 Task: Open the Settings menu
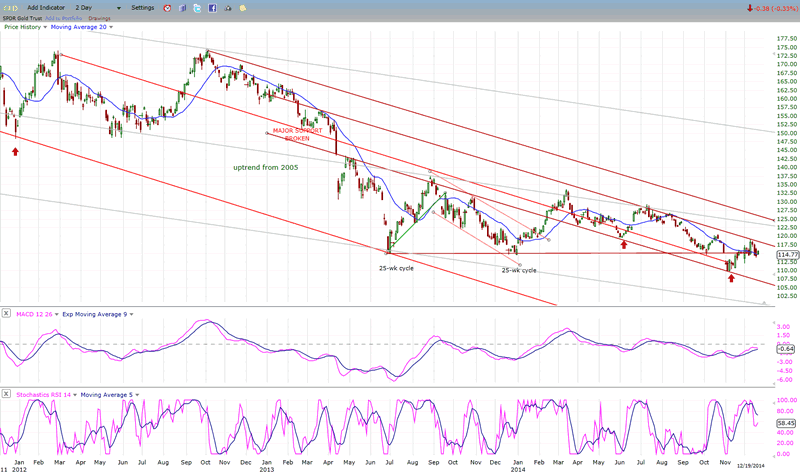(x=143, y=8)
